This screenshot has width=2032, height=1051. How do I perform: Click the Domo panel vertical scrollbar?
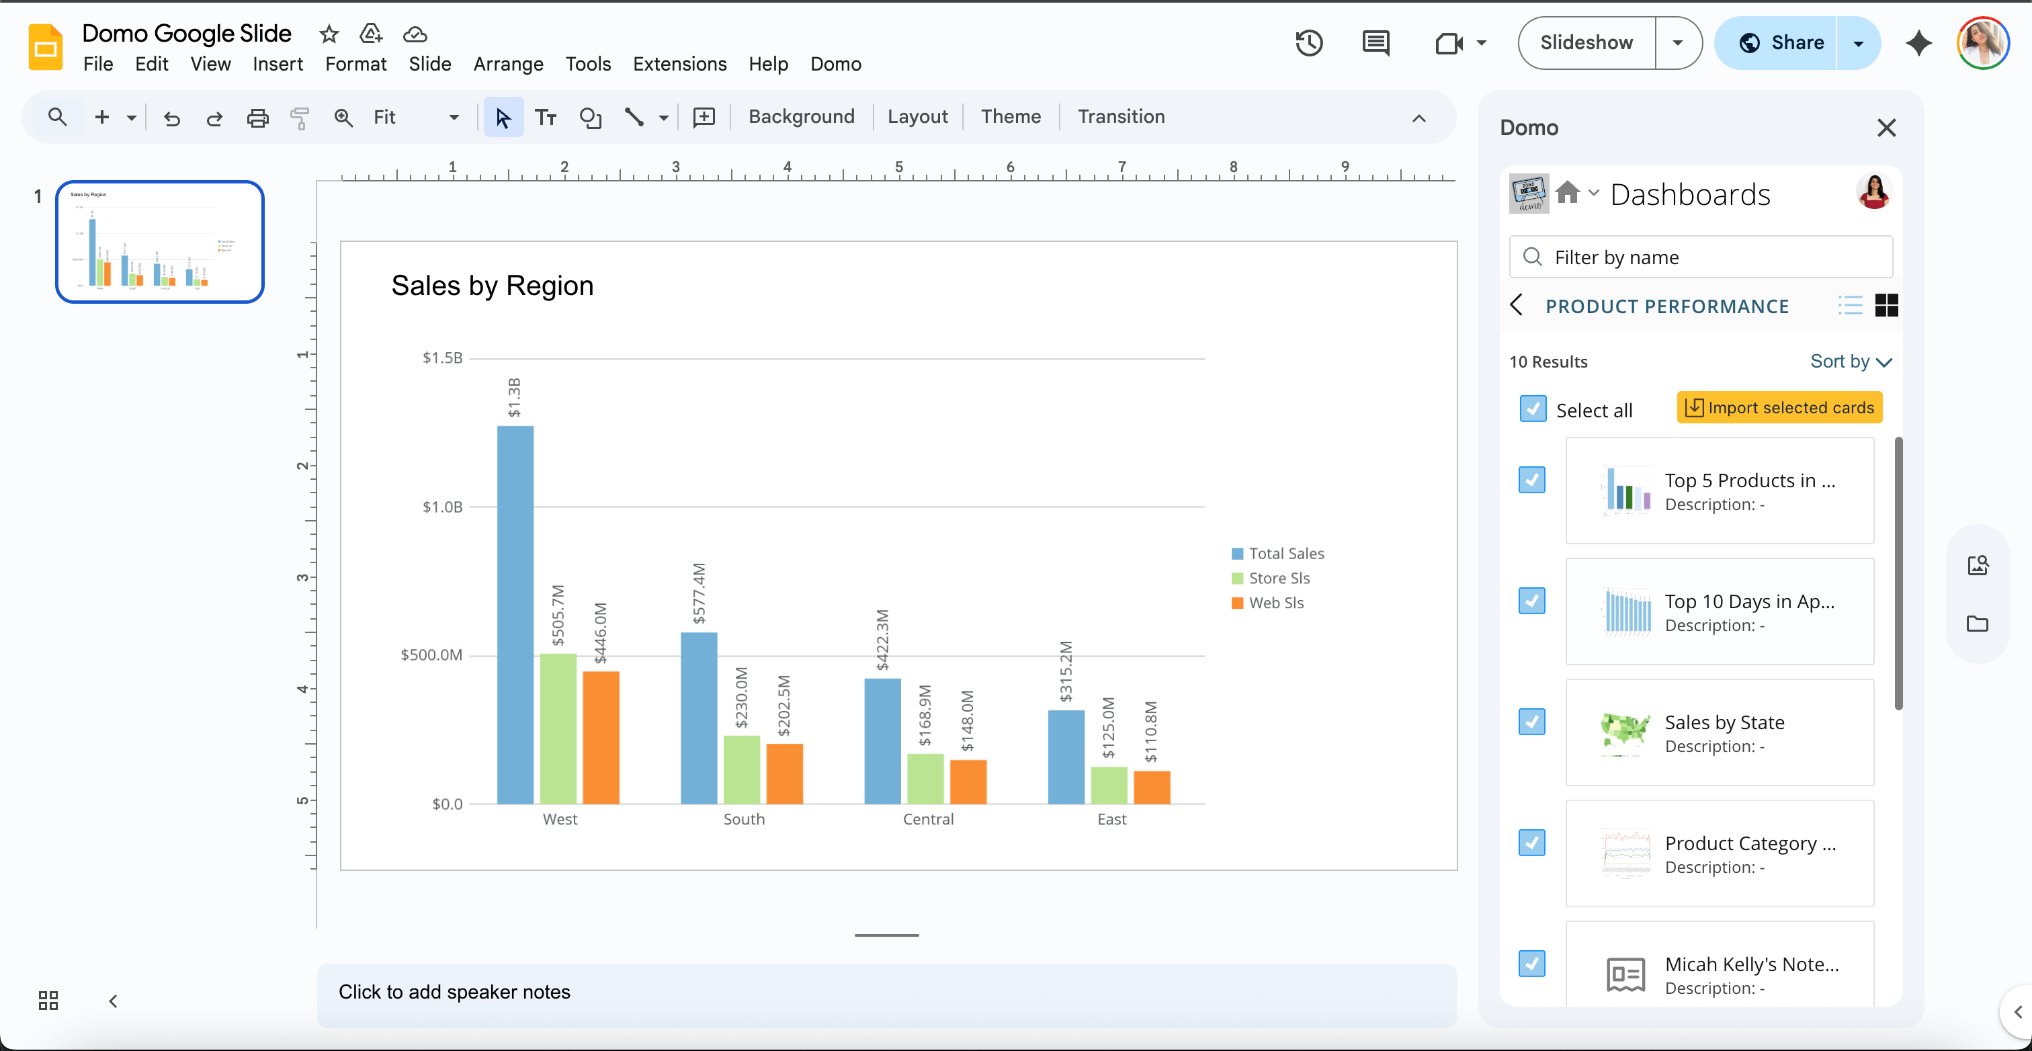coord(1898,574)
